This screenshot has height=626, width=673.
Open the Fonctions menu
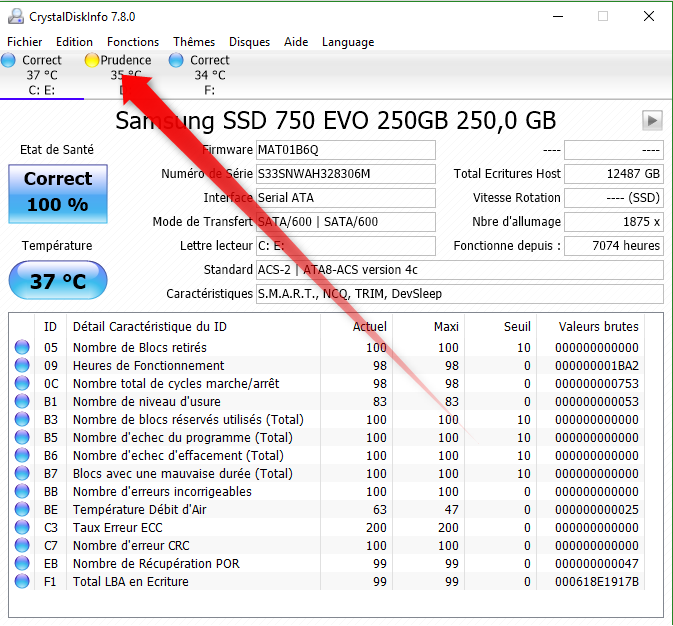tap(133, 42)
